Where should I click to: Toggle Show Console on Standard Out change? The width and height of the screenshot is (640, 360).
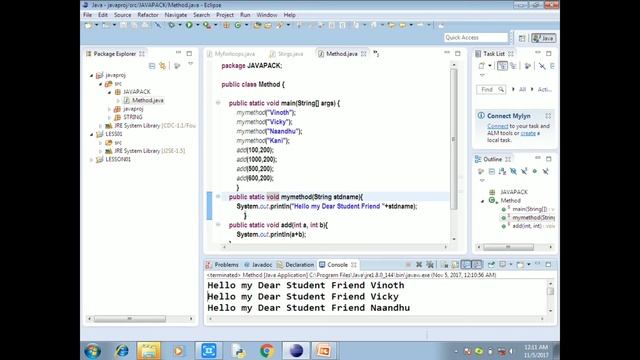click(x=466, y=265)
